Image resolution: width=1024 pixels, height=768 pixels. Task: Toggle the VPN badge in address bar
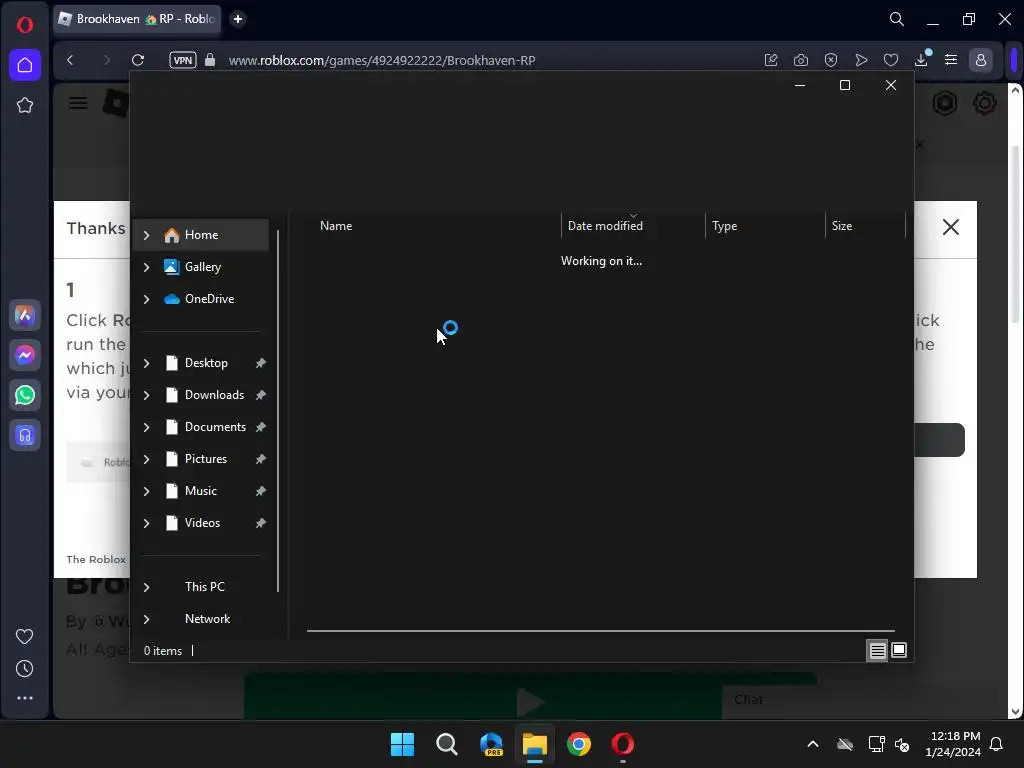point(183,60)
